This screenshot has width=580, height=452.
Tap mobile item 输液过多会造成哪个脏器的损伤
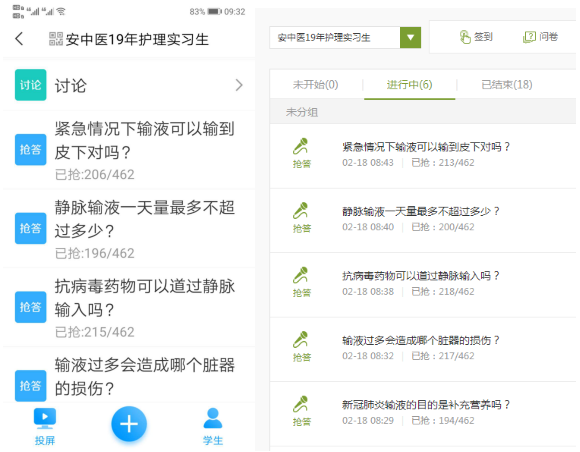point(129,376)
